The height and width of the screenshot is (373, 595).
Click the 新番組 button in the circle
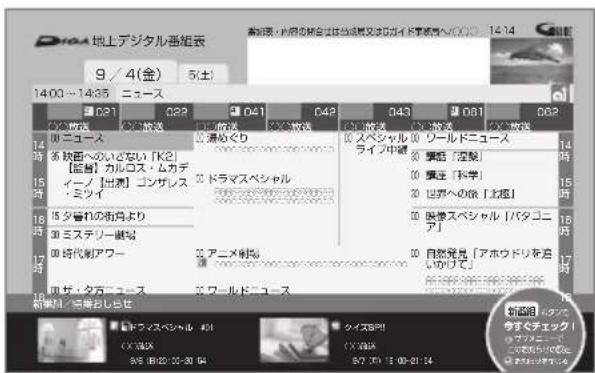tap(522, 312)
